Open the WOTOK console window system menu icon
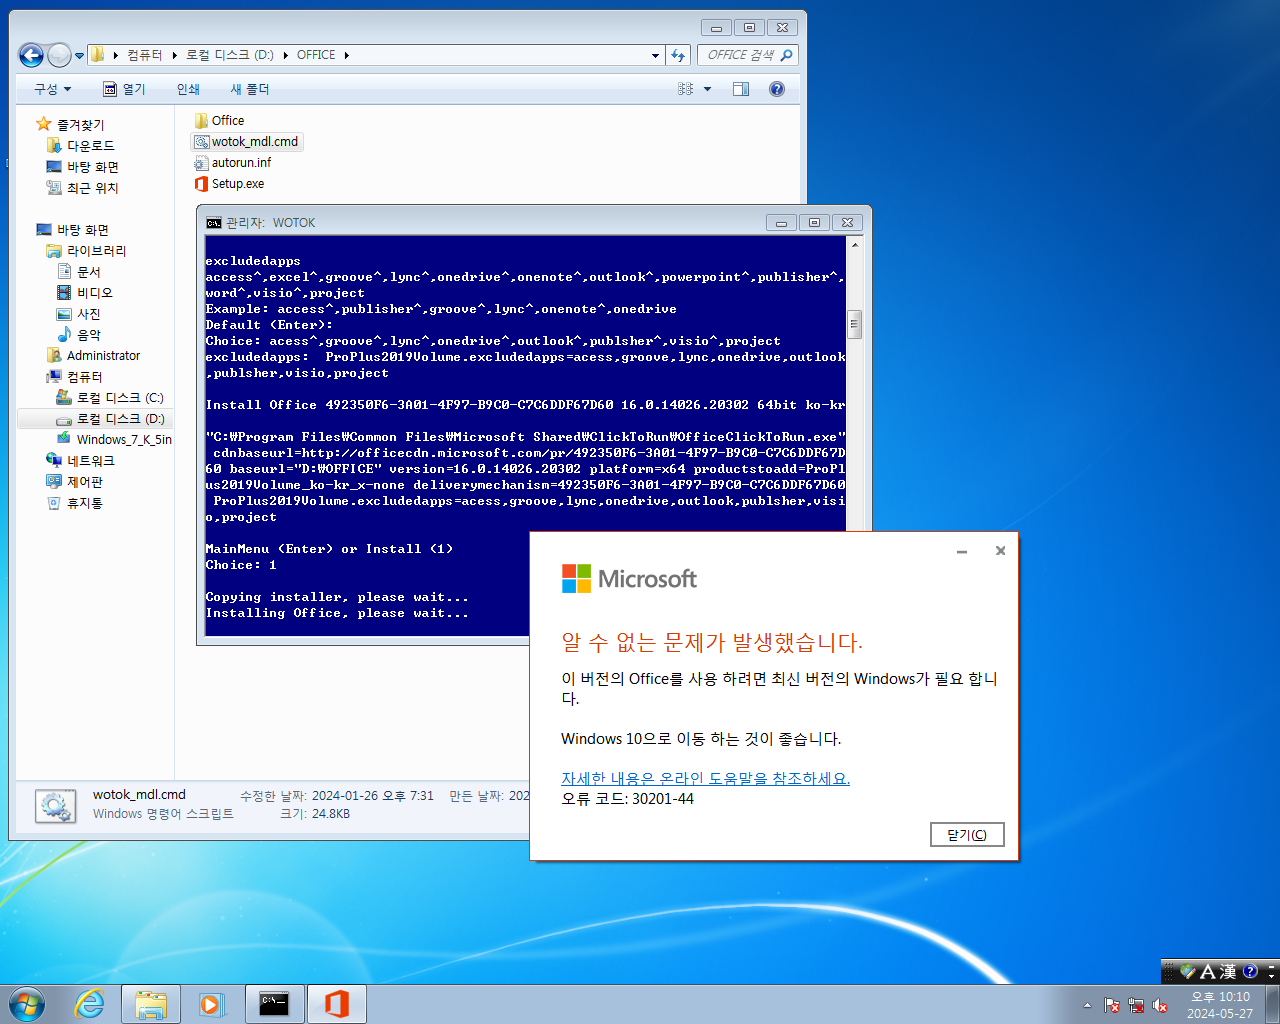1280x1024 pixels. tap(214, 223)
